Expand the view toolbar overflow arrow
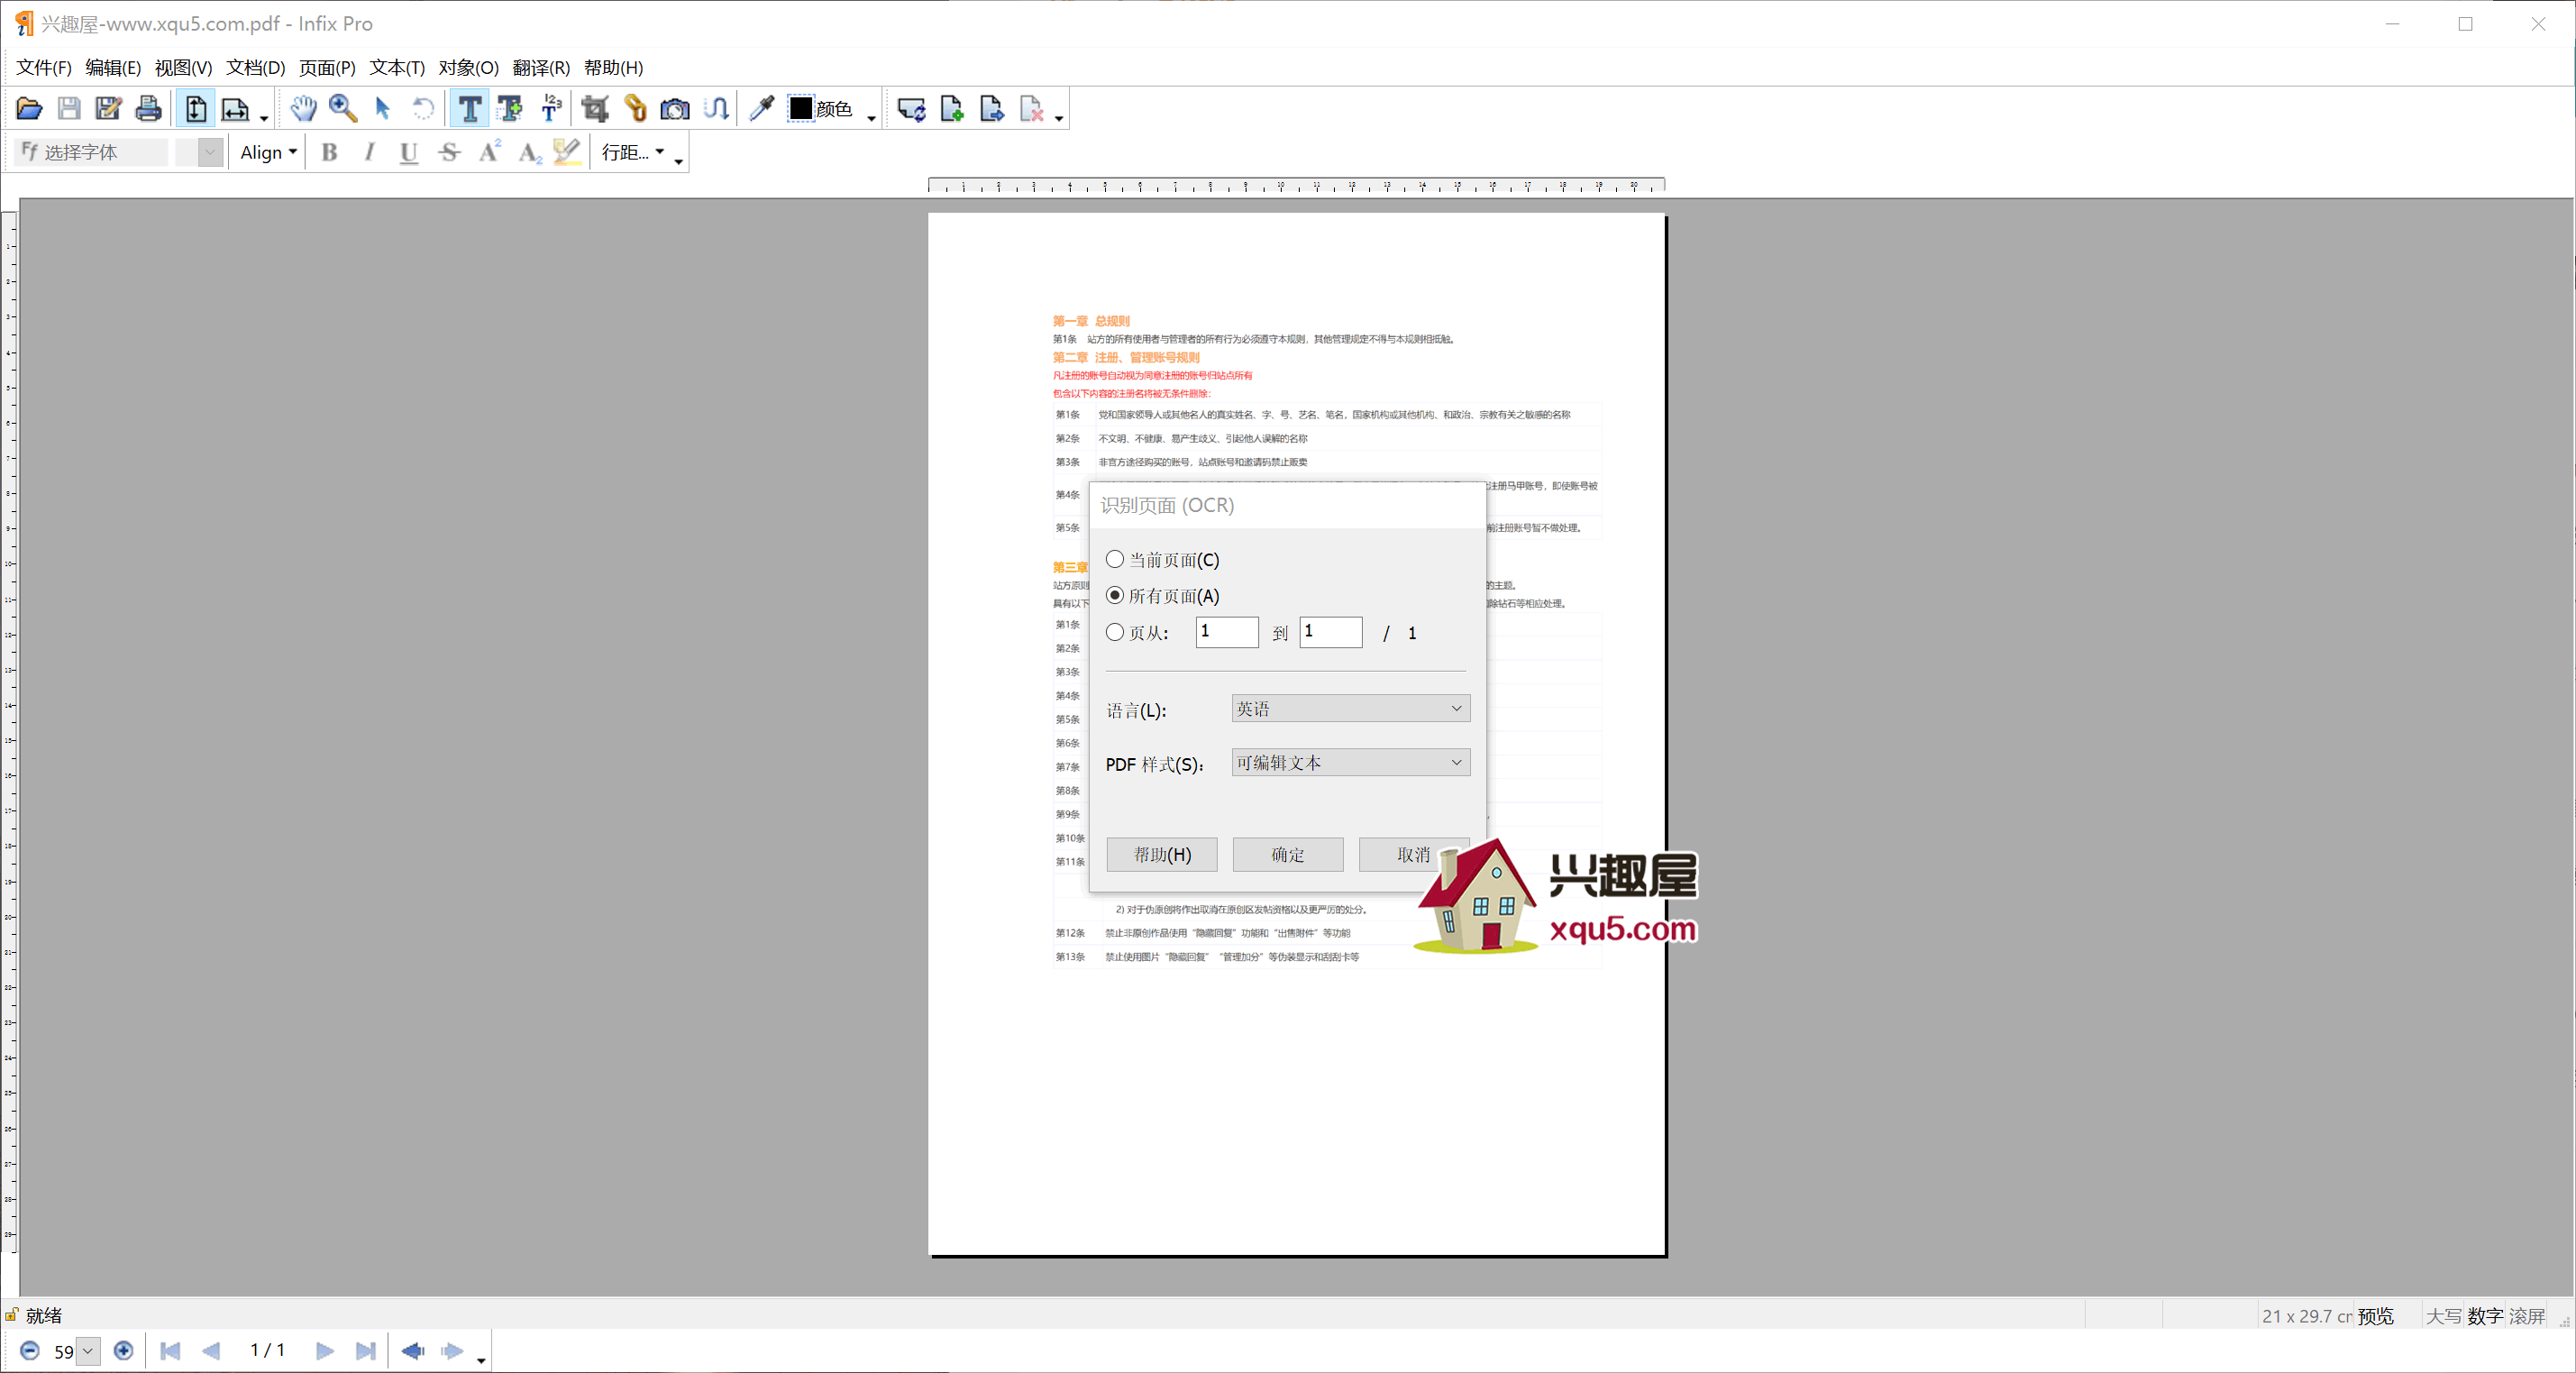The height and width of the screenshot is (1373, 2576). [263, 118]
